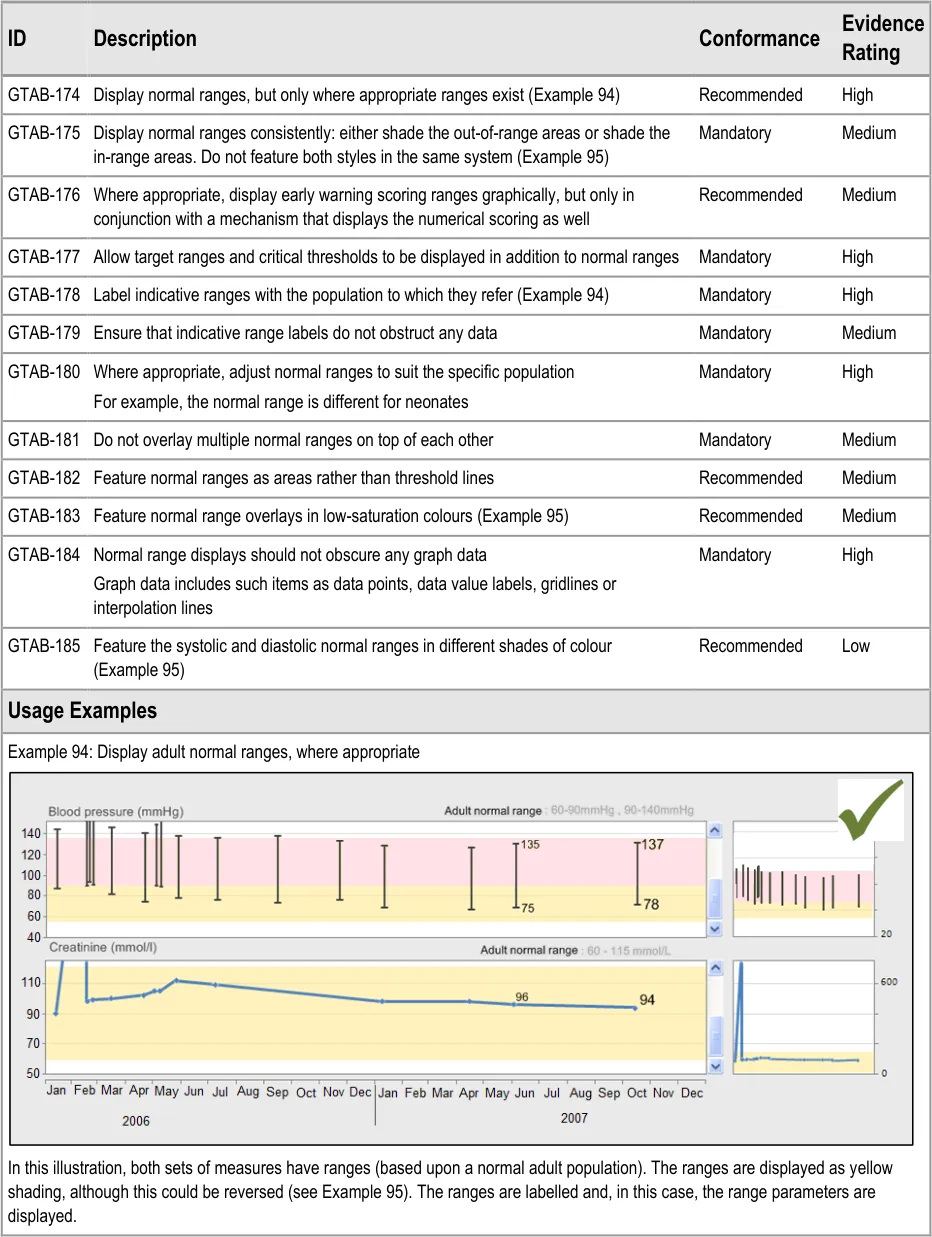This screenshot has width=932, height=1237.
Task: Select the June 2007 135/75 reading bar
Action: [x=516, y=875]
